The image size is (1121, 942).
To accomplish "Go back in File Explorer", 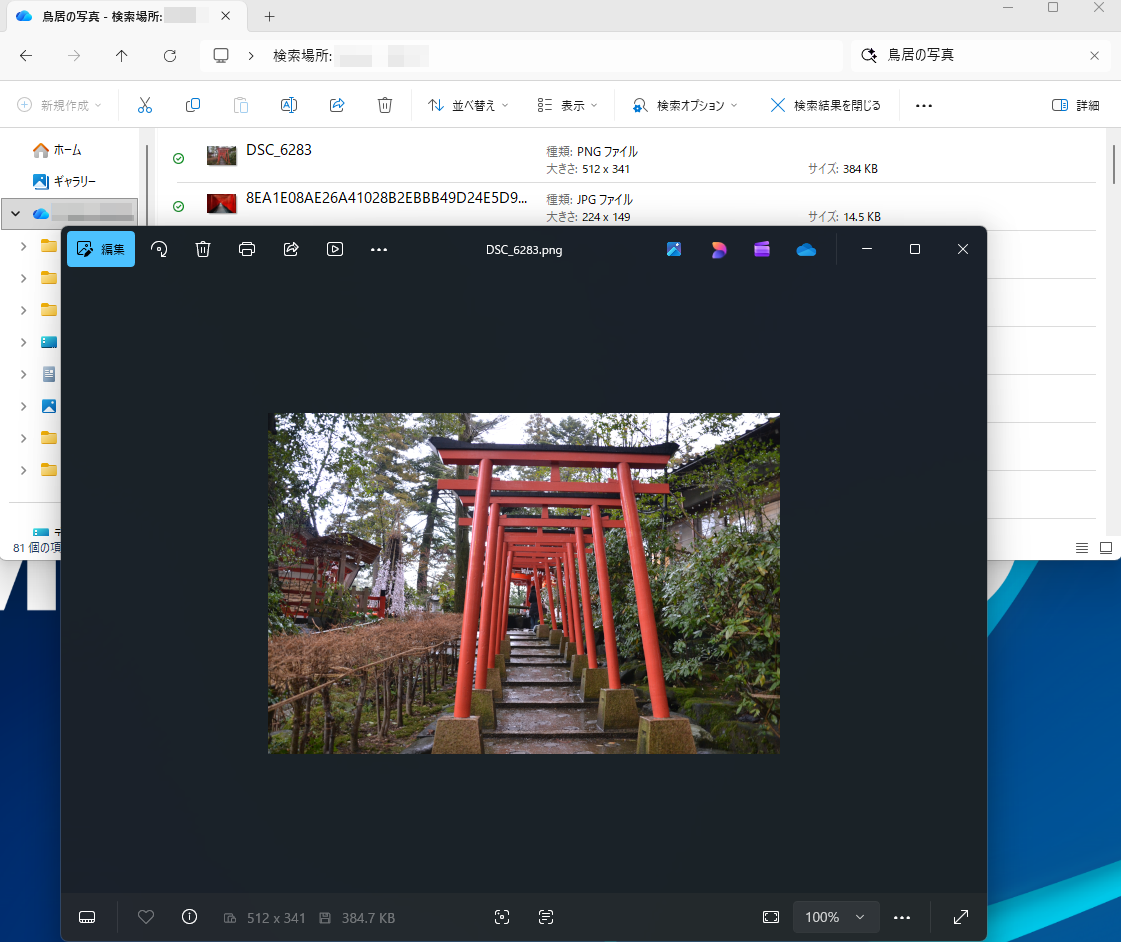I will [x=26, y=56].
